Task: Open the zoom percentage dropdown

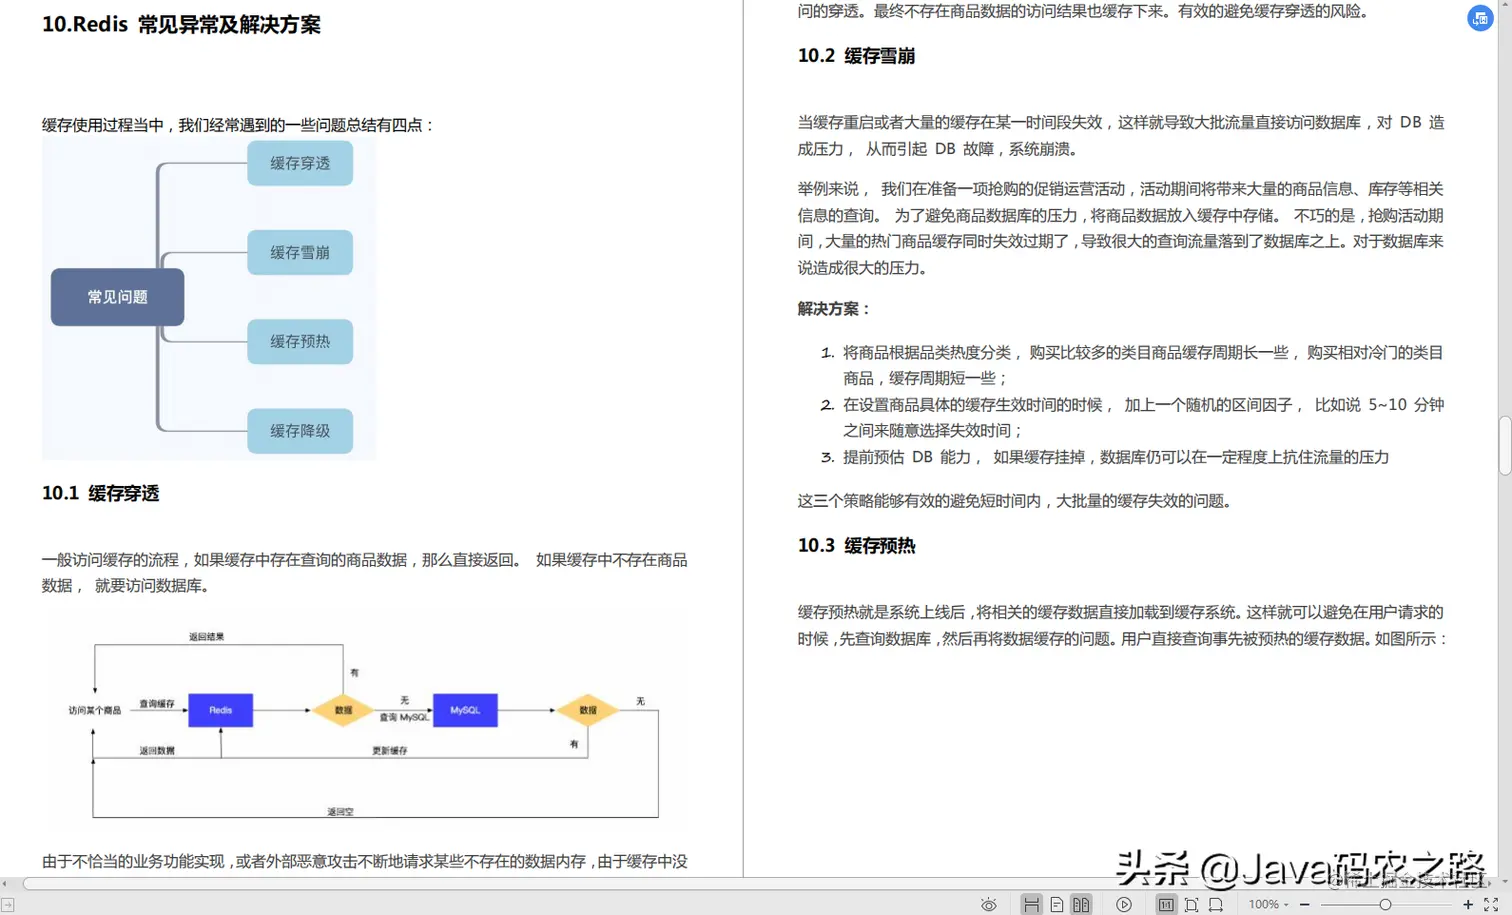Action: pos(1285,904)
